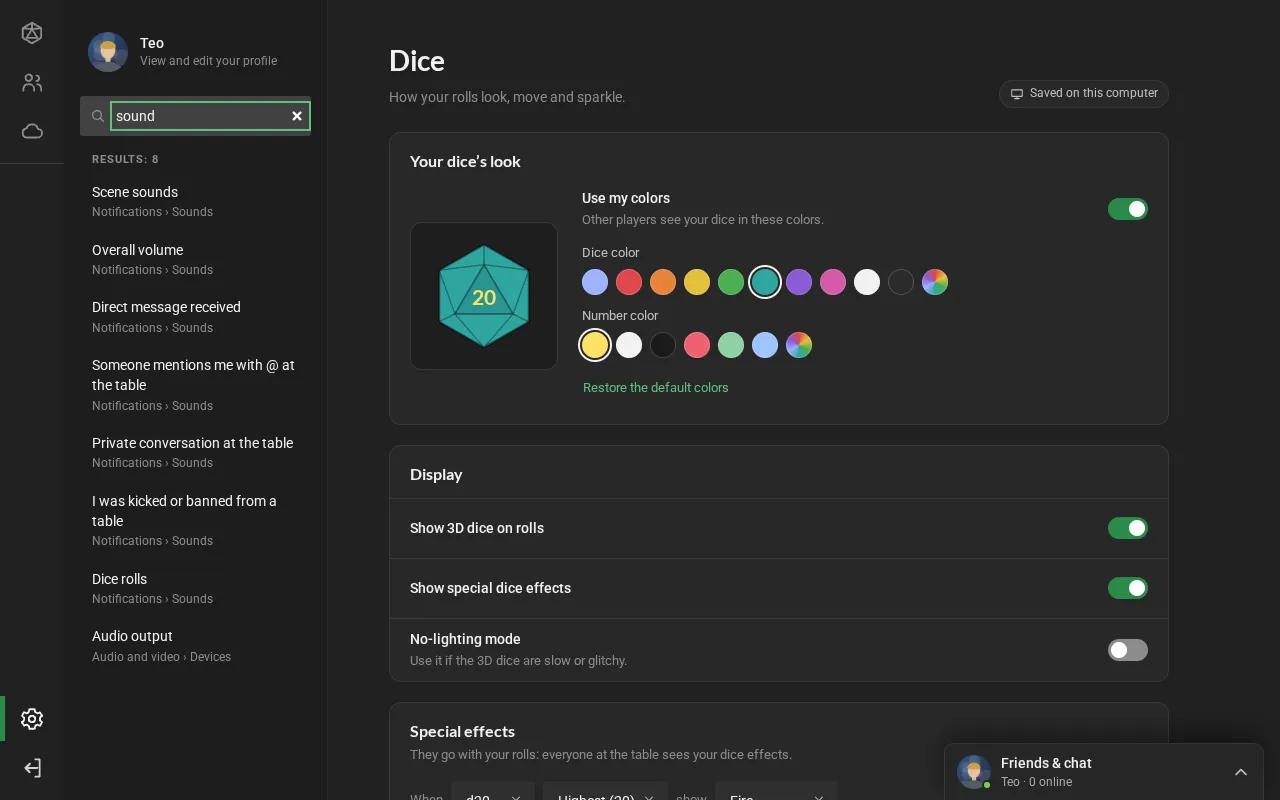Image resolution: width=1280 pixels, height=800 pixels.
Task: Open the Audio output search result
Action: click(195, 646)
